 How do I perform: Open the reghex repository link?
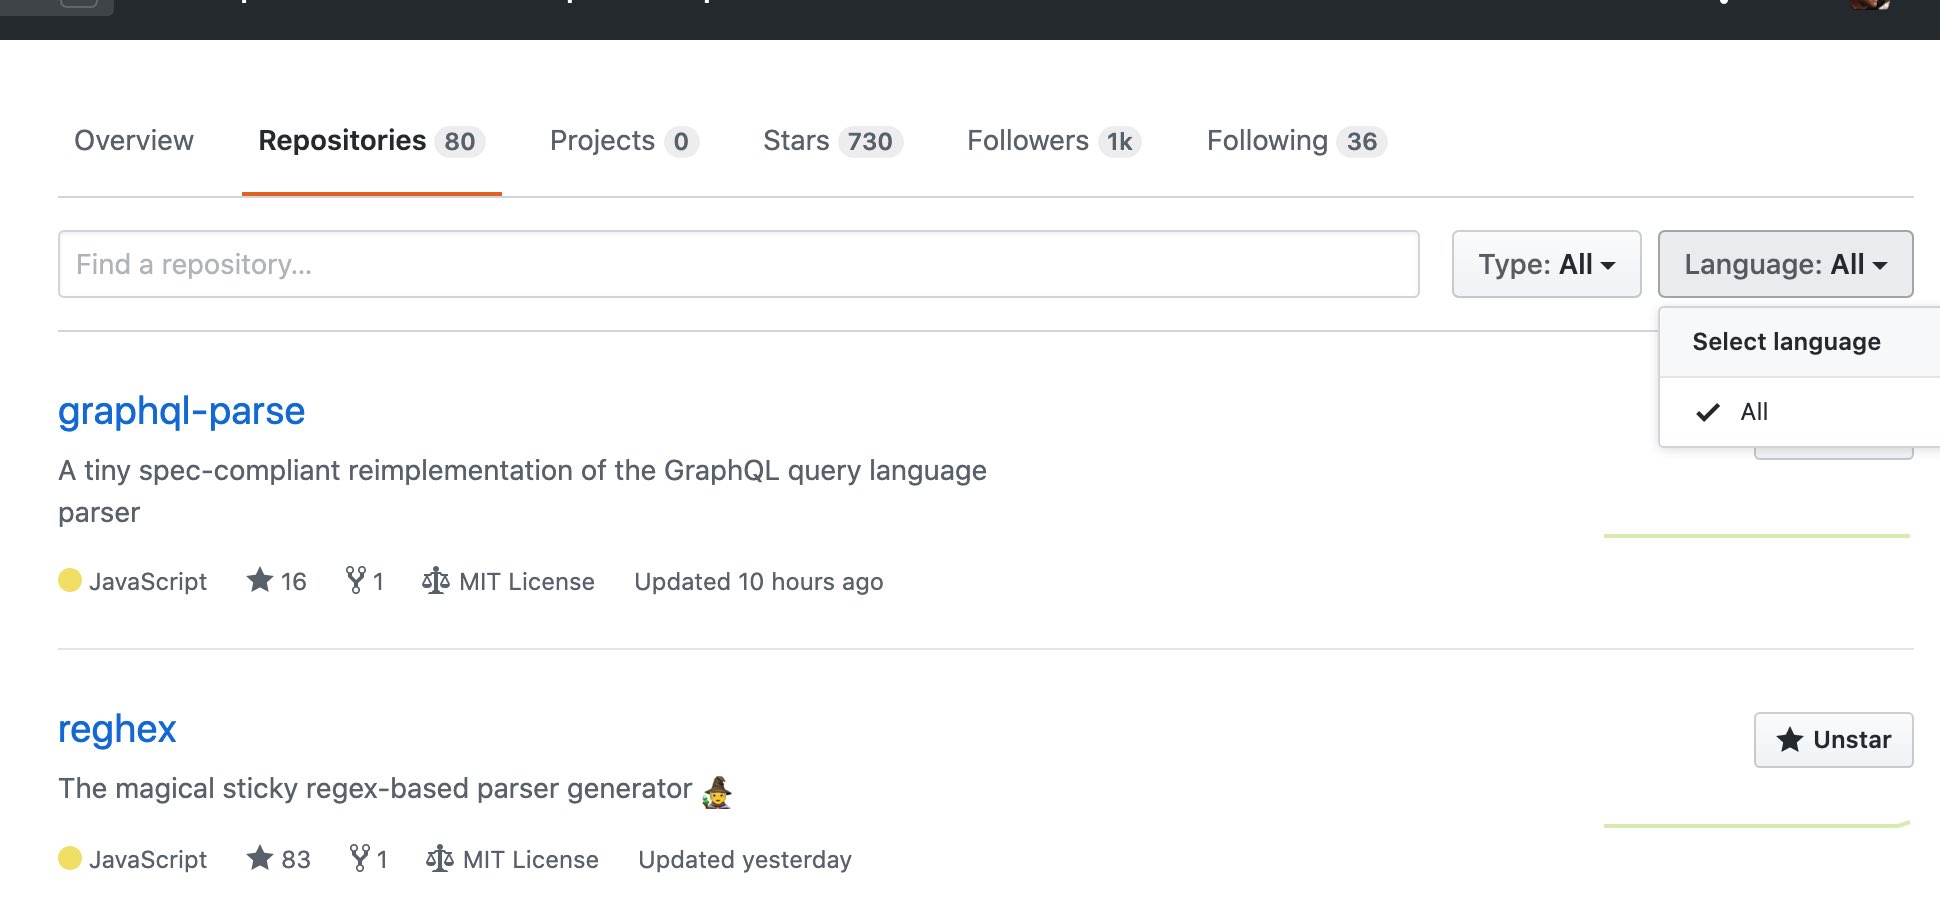click(117, 729)
